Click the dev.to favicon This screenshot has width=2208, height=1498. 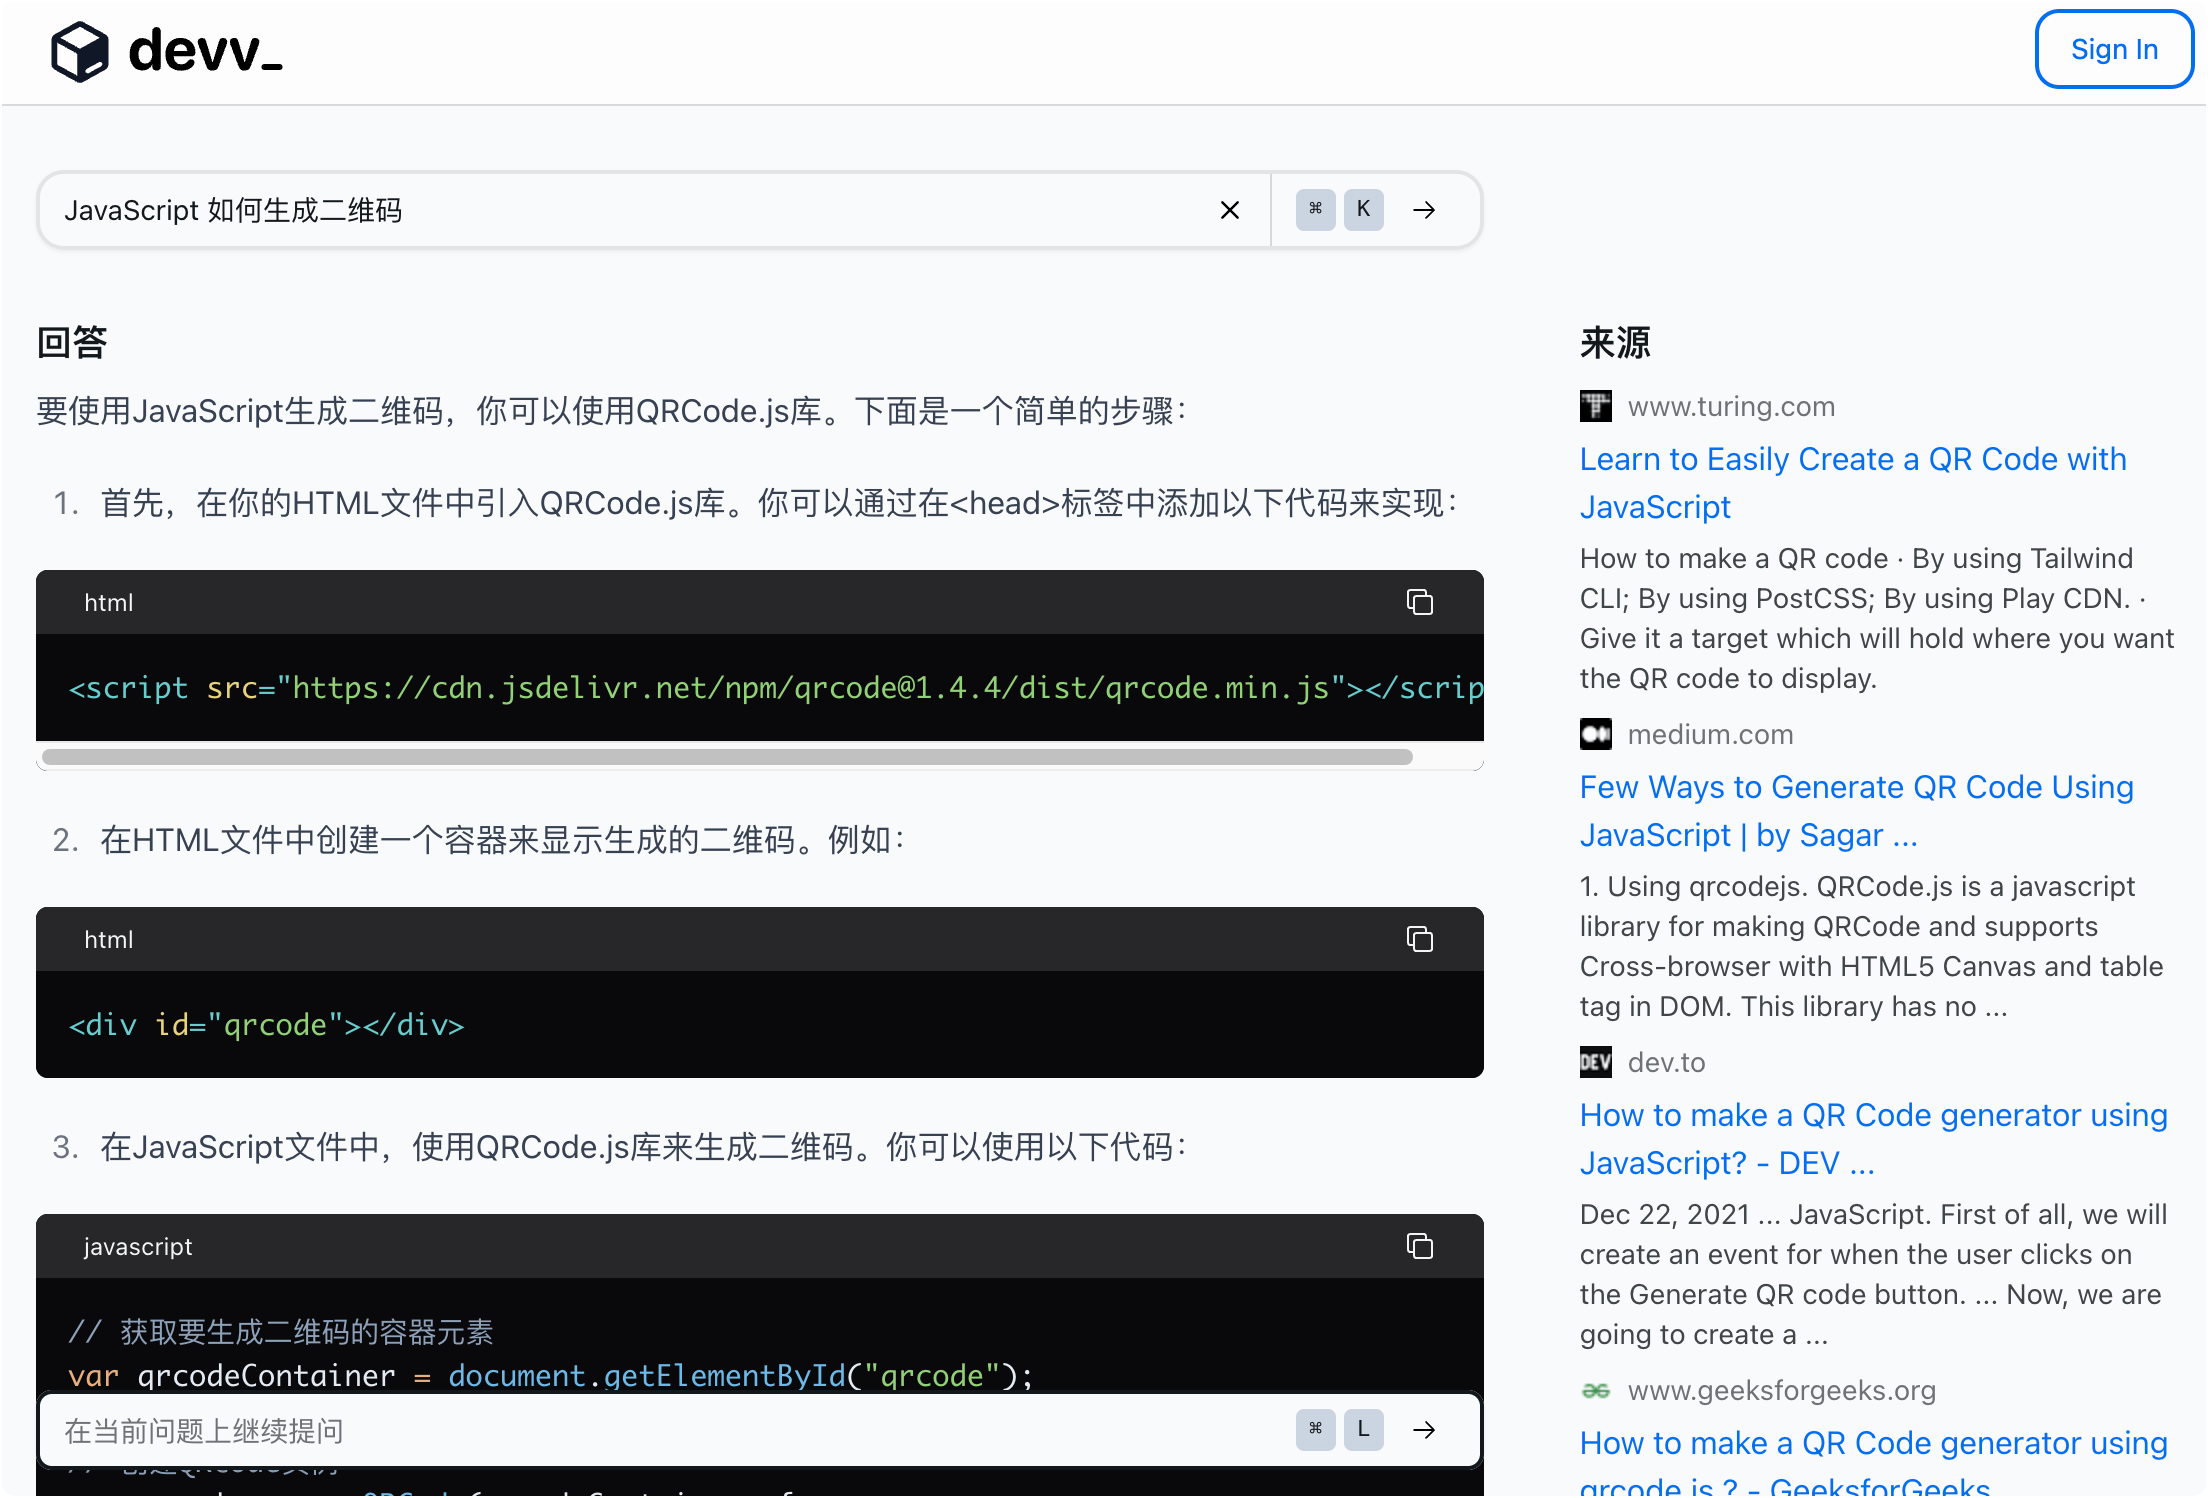coord(1596,1062)
